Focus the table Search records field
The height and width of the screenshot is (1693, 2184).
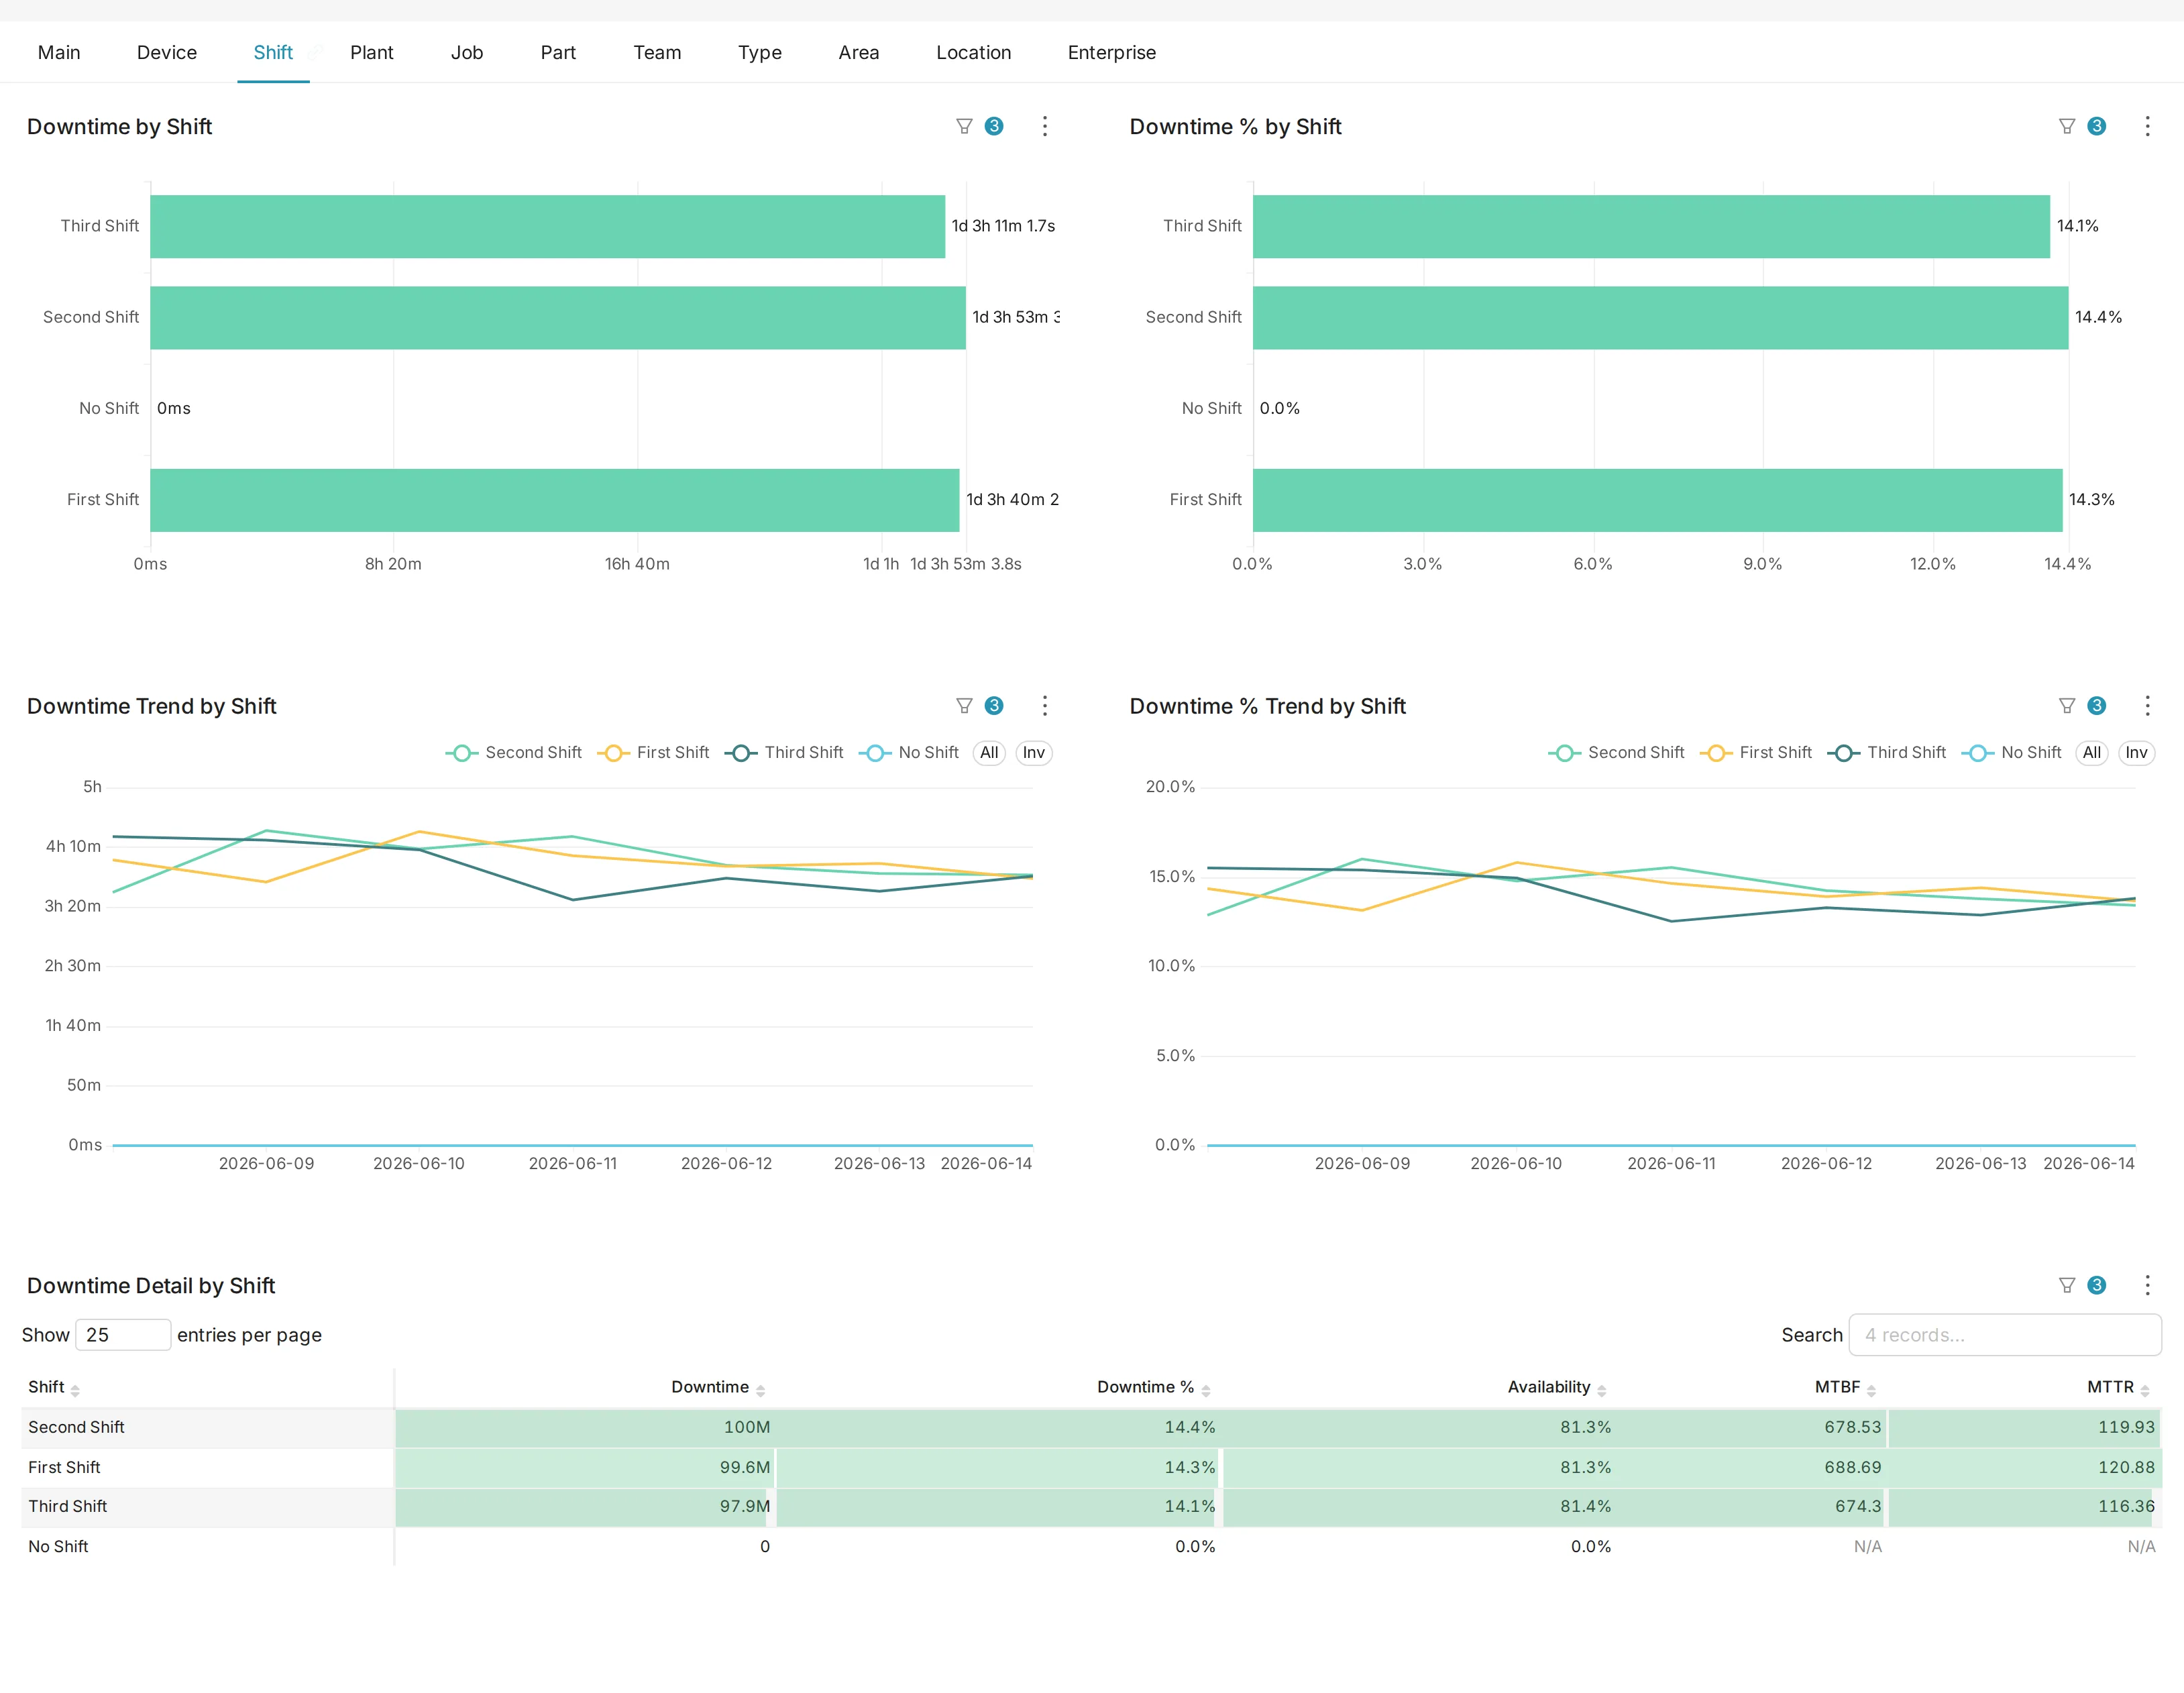coord(2005,1335)
